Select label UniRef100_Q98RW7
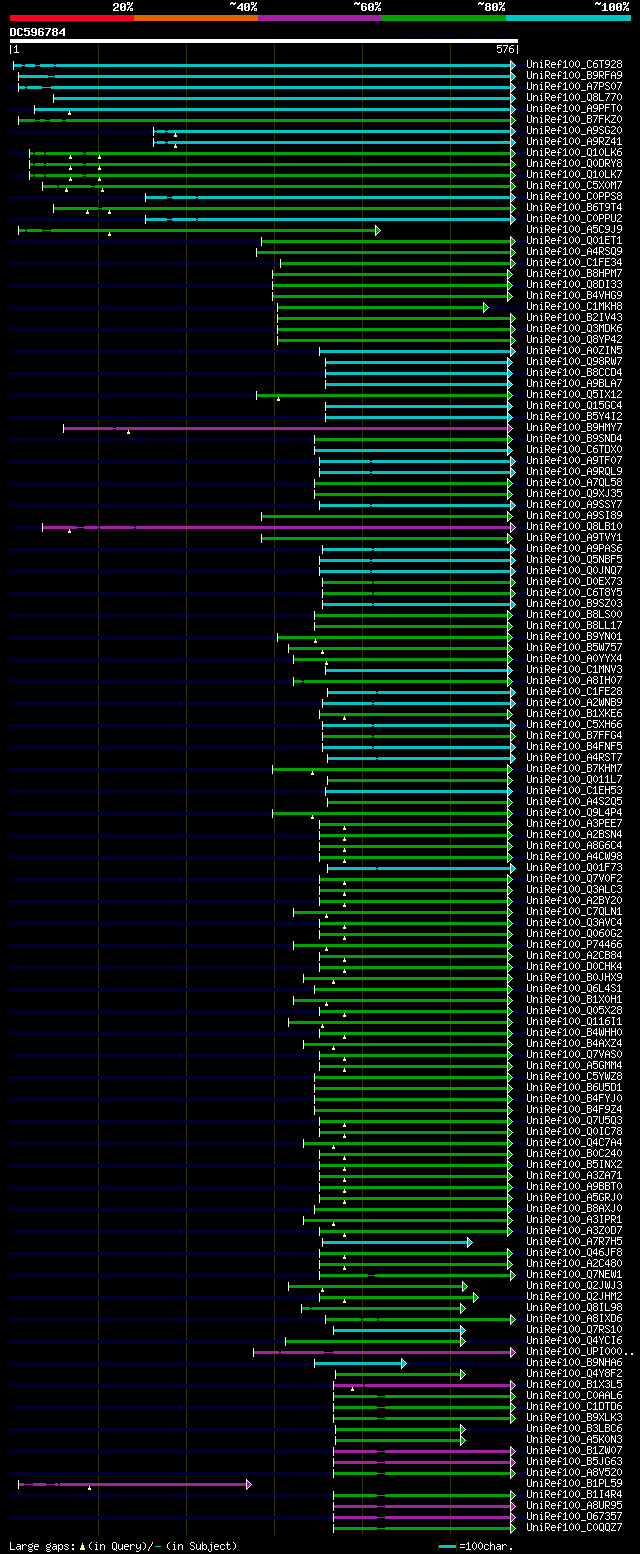The height and width of the screenshot is (1554, 640). pos(574,362)
